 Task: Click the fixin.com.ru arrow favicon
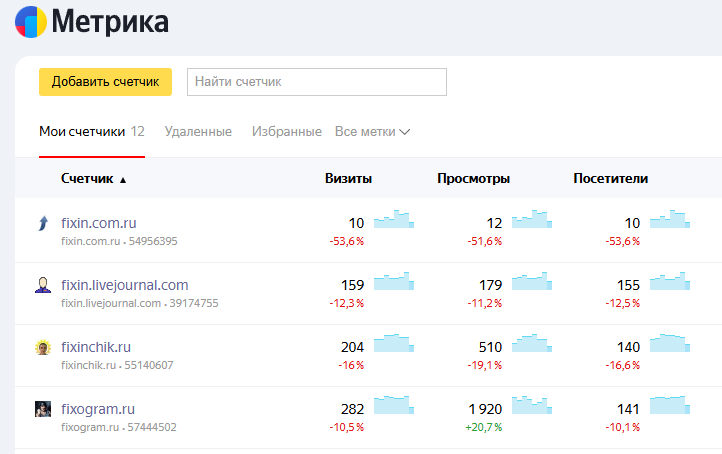(x=43, y=223)
